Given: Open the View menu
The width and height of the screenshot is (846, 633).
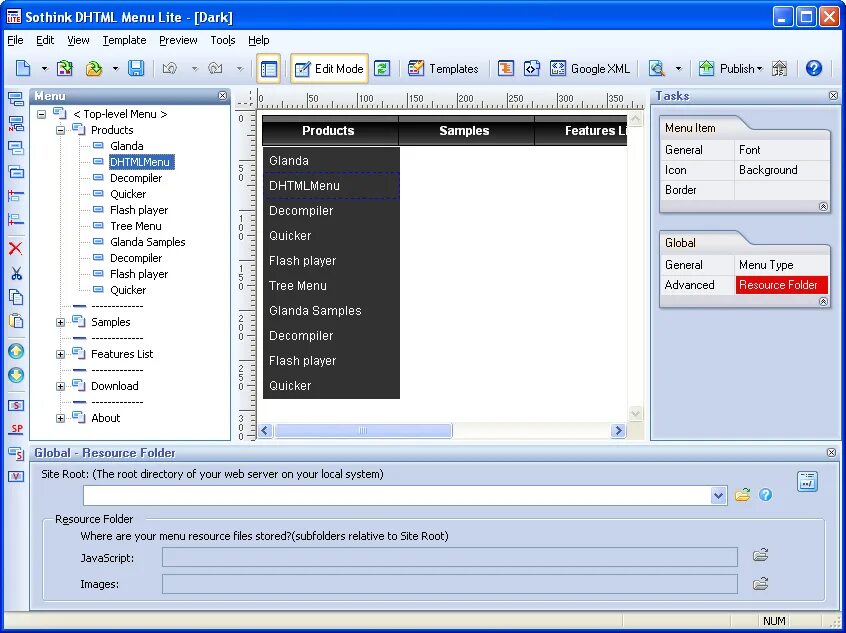Looking at the screenshot, I should click(78, 40).
